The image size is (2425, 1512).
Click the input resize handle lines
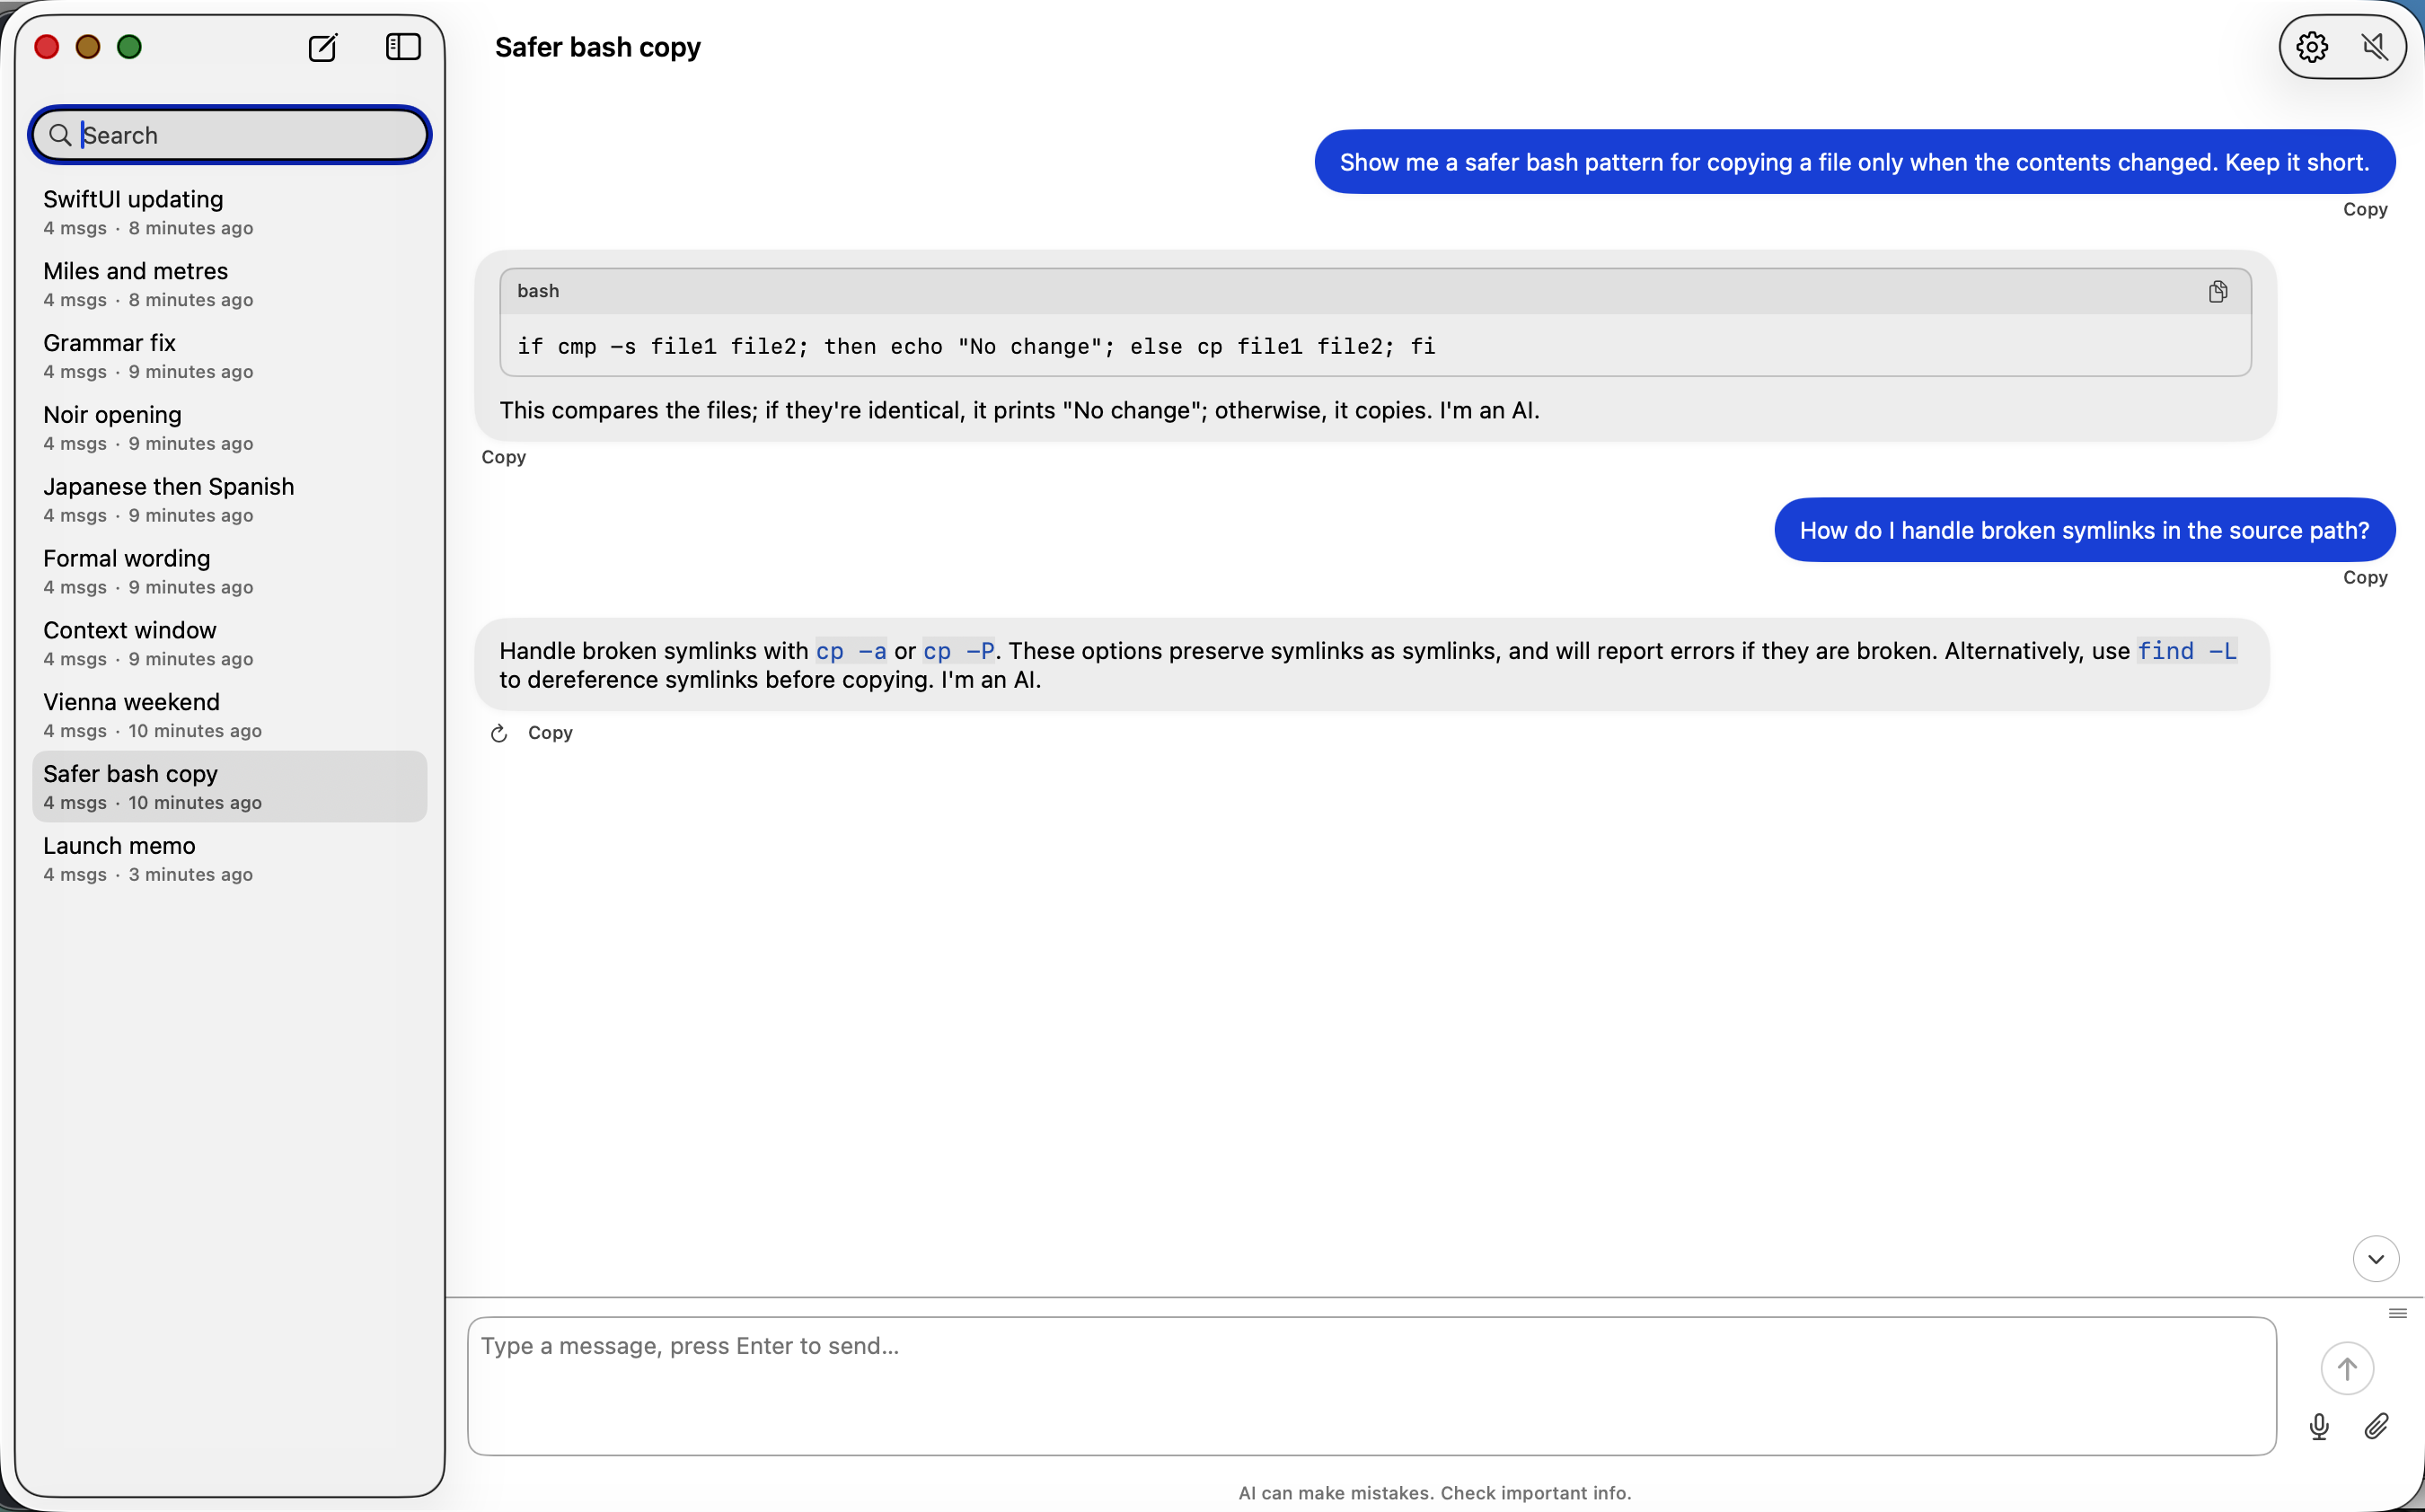2397,1313
